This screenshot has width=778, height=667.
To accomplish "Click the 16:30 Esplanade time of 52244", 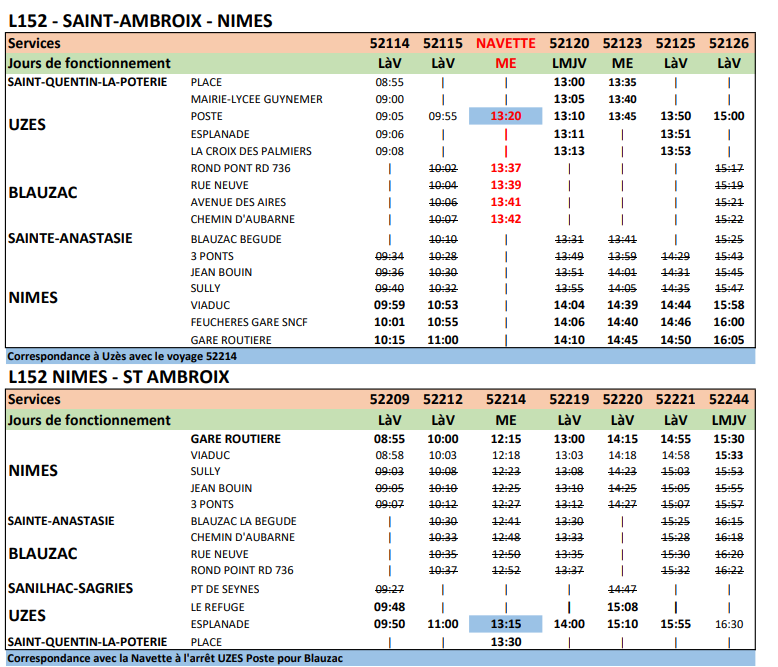I will point(729,624).
